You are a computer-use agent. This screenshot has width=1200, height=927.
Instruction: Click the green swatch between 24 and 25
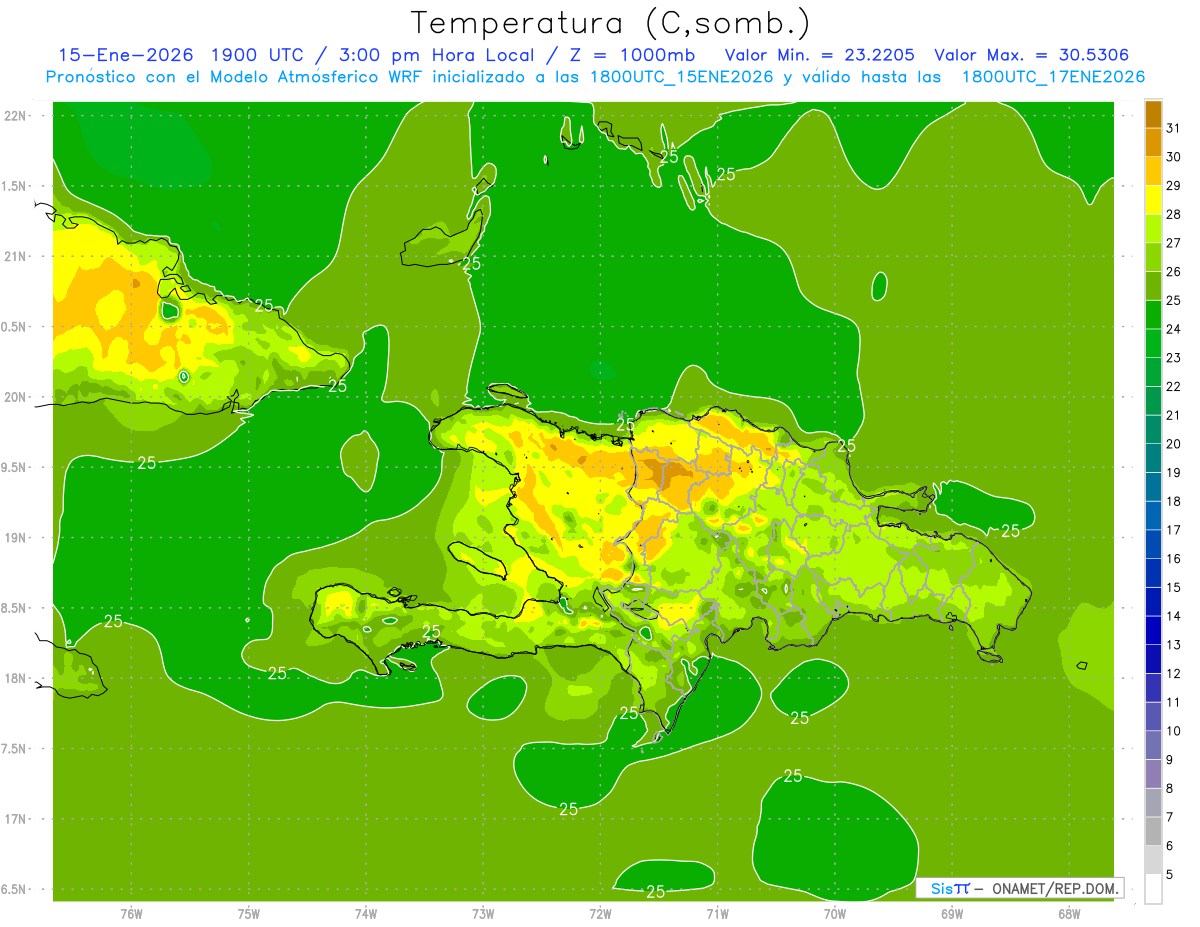click(1153, 314)
